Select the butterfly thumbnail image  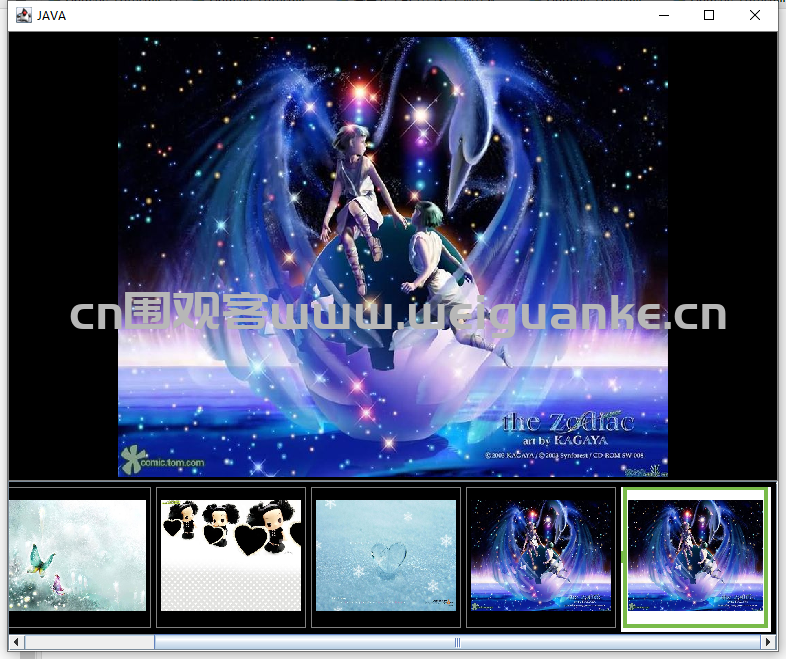click(x=78, y=556)
